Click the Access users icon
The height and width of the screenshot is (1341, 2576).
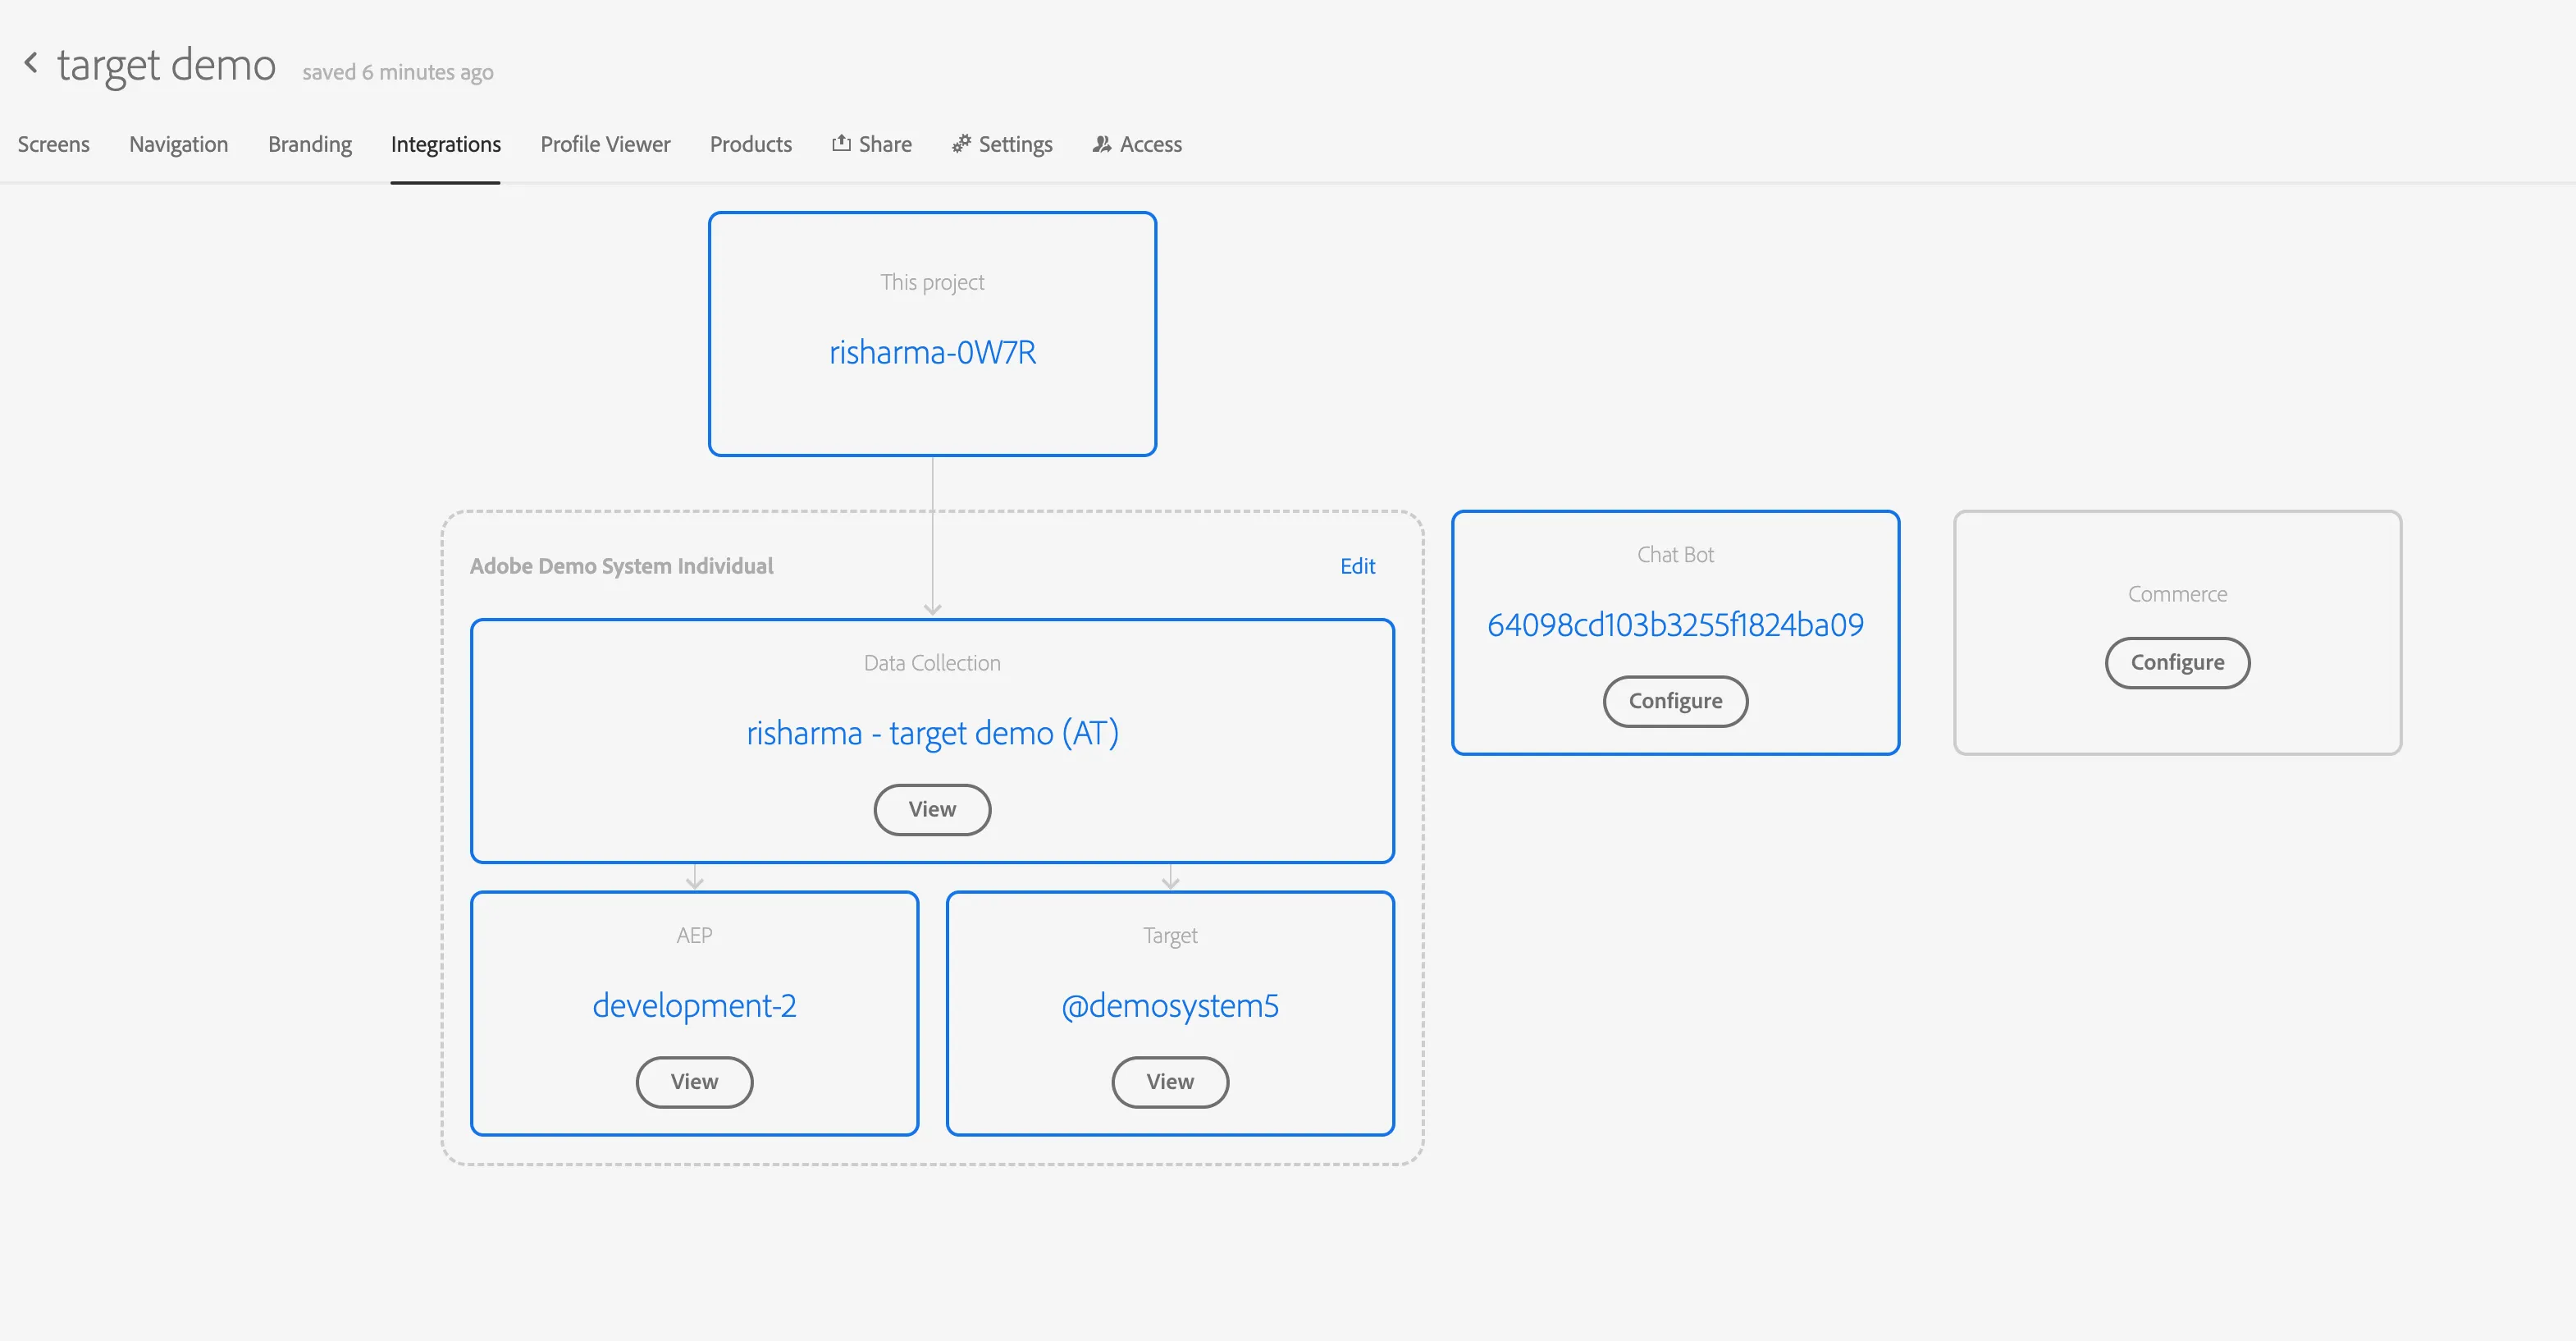tap(1102, 144)
